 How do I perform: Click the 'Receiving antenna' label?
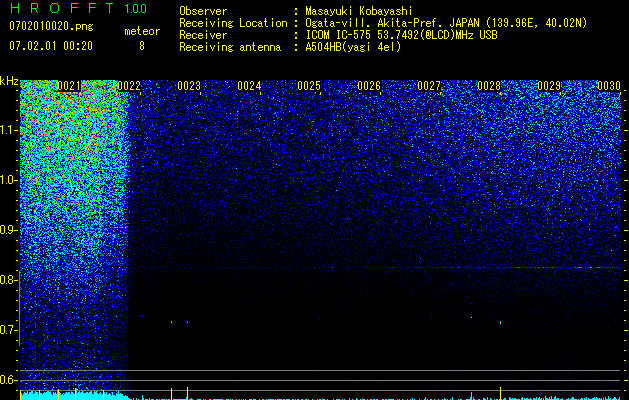click(230, 47)
